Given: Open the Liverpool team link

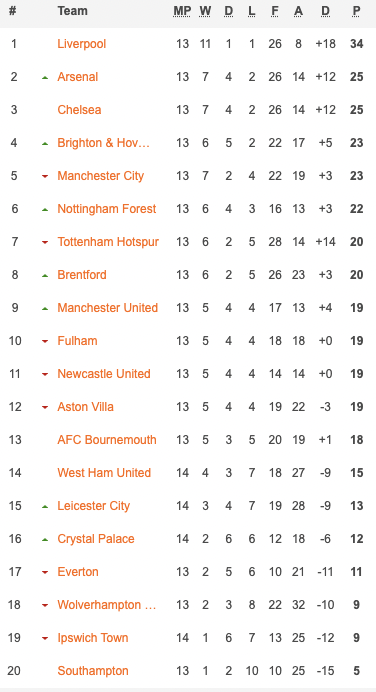Looking at the screenshot, I should point(82,44).
